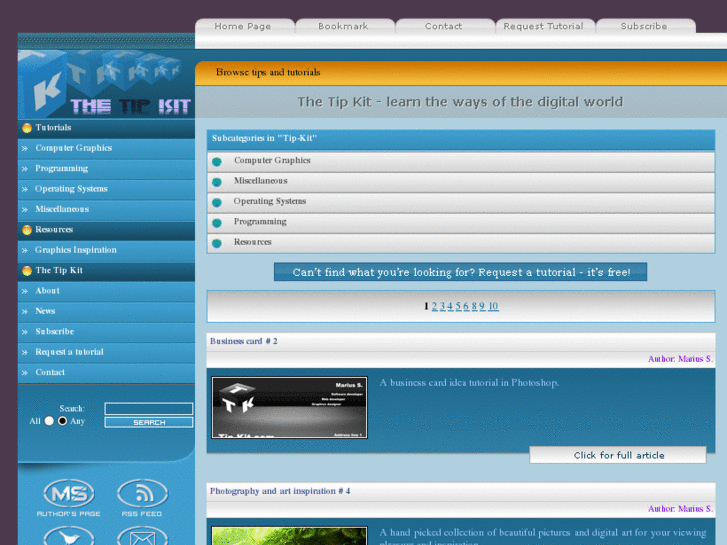
Task: Open the Miscellaneous subcategory row
Action: (461, 182)
